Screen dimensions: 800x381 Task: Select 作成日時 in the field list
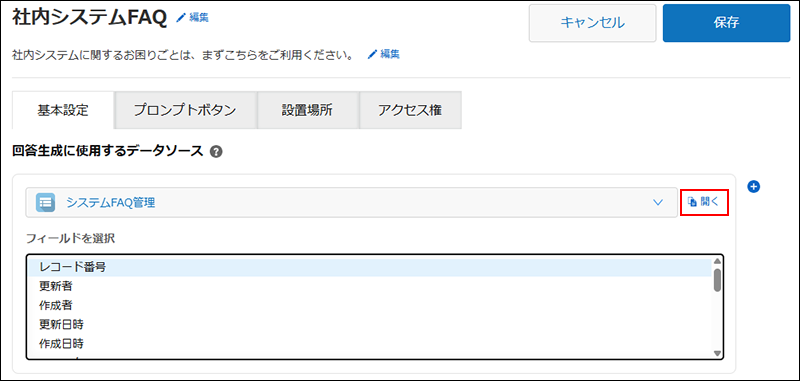coord(370,344)
